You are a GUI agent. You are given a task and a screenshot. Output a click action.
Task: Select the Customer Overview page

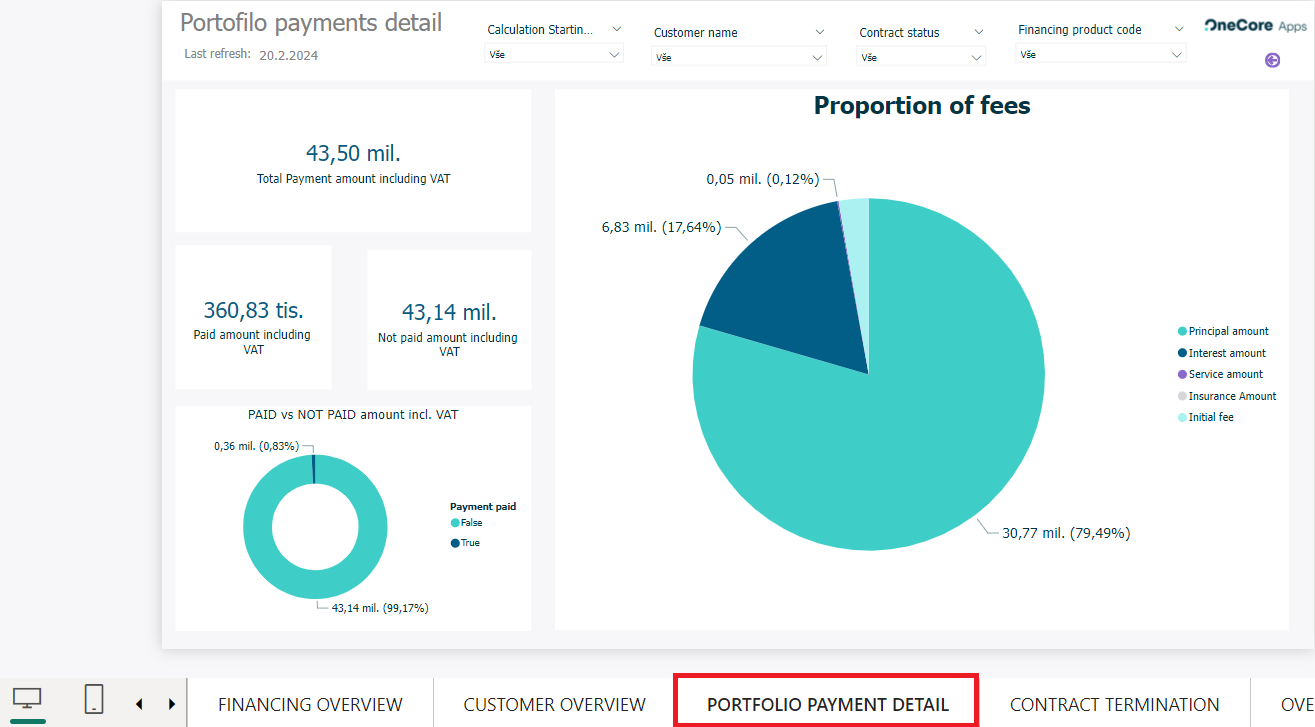tap(554, 704)
